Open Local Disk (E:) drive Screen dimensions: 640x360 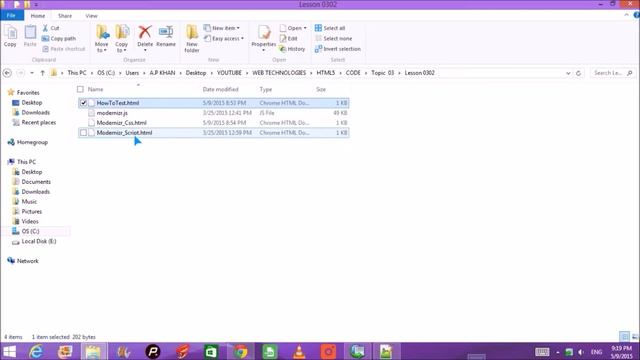point(39,241)
